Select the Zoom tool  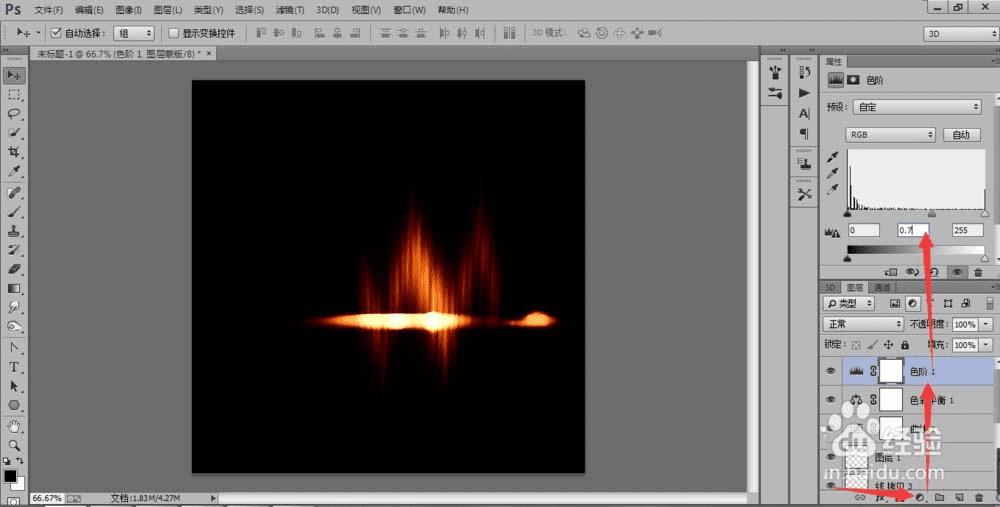pos(13,445)
